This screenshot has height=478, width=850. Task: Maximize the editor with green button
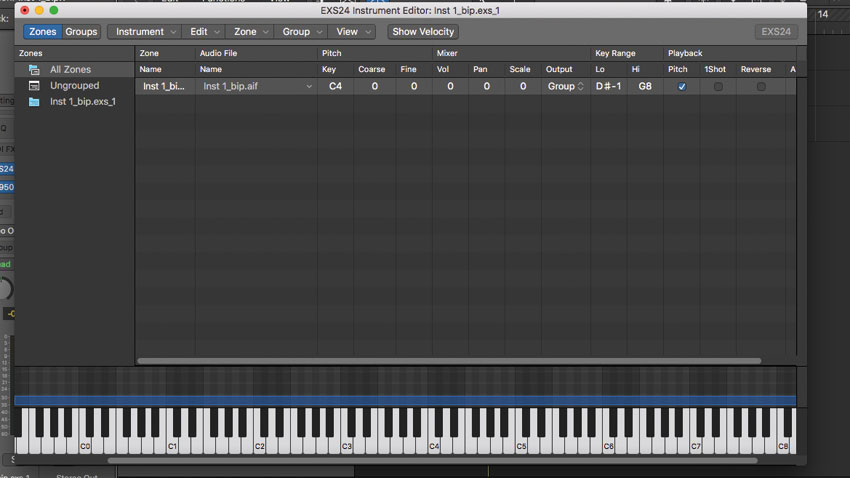coord(54,10)
